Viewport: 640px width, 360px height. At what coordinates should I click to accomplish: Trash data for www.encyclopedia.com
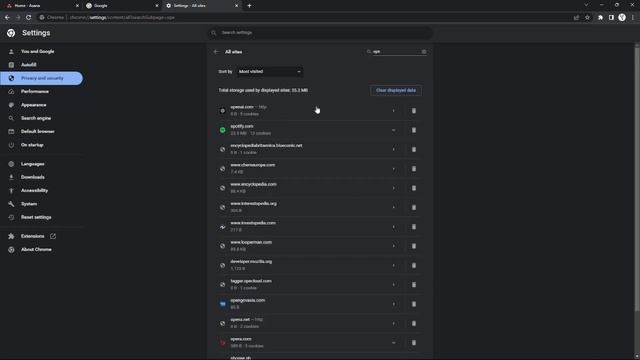pyautogui.click(x=413, y=188)
